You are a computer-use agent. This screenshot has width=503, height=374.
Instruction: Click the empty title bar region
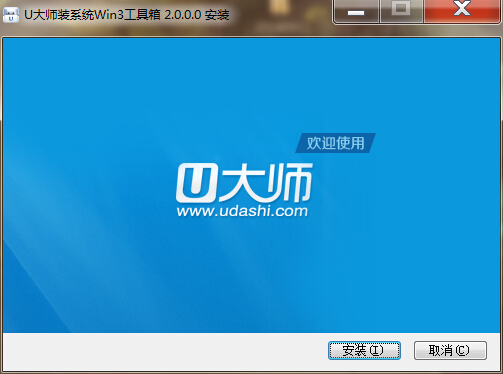click(282, 15)
